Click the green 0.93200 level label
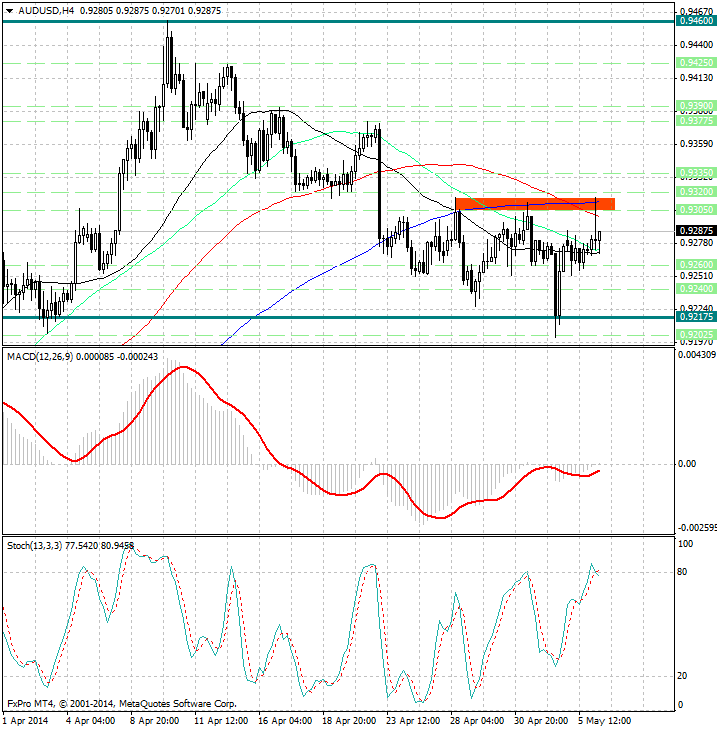Image resolution: width=717 pixels, height=729 pixels. (696, 192)
